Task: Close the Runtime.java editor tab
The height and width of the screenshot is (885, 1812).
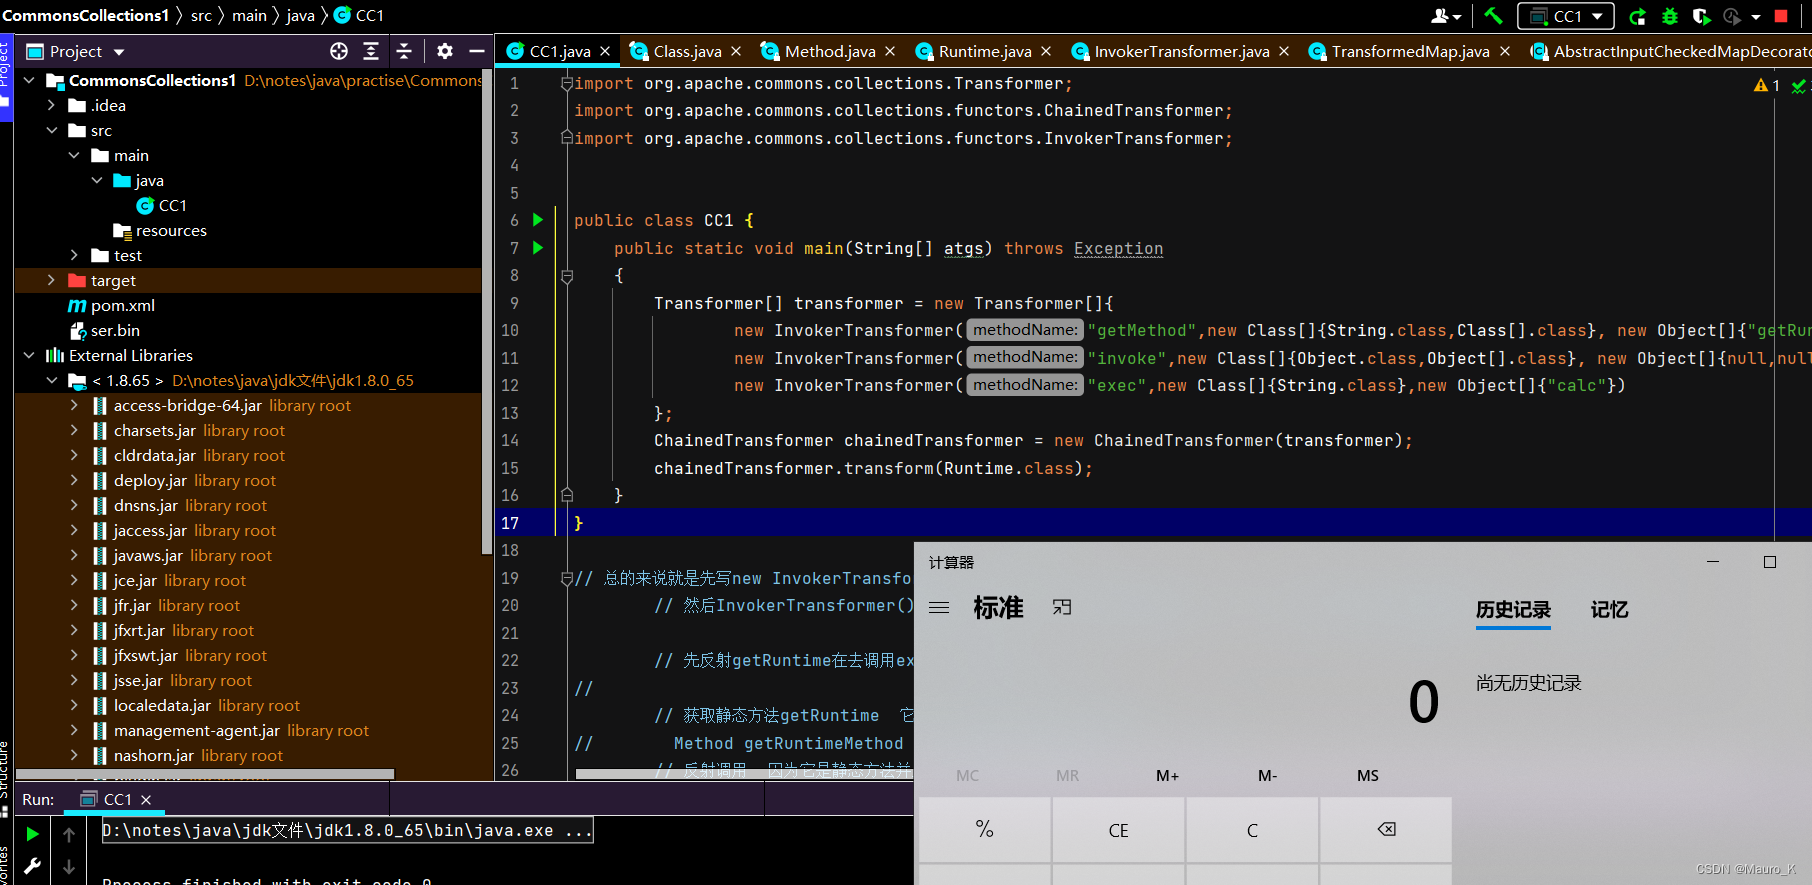Action: click(x=1046, y=51)
